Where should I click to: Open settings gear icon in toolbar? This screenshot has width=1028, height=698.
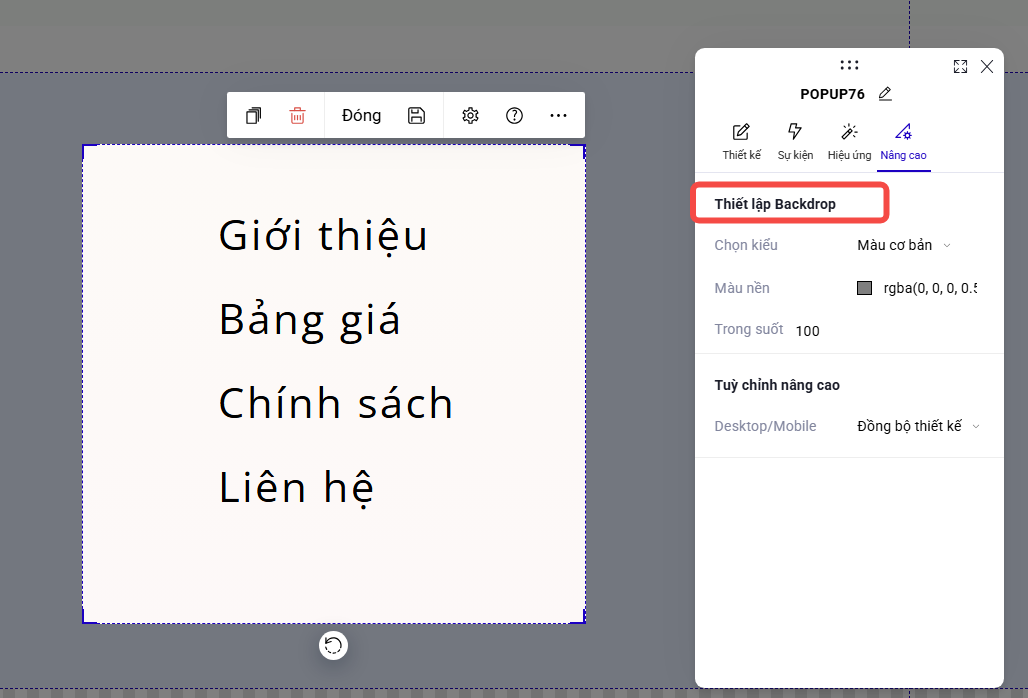[x=470, y=115]
